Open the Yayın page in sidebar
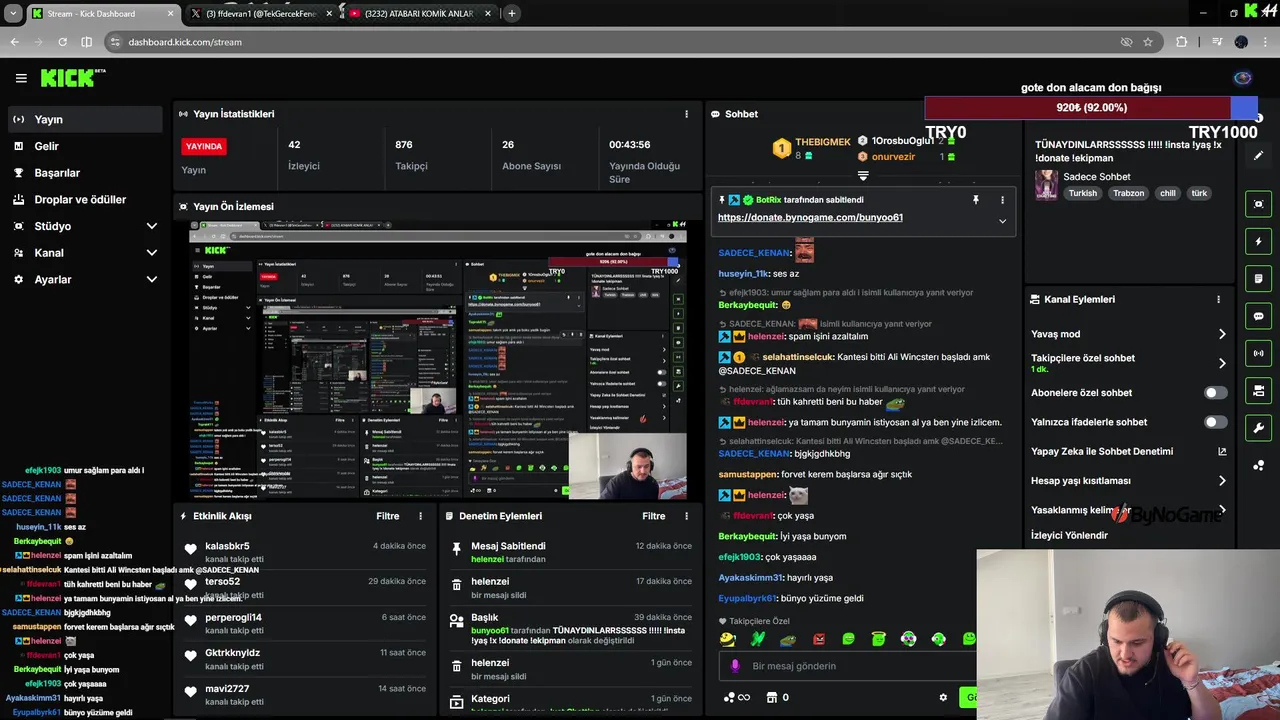 click(84, 119)
